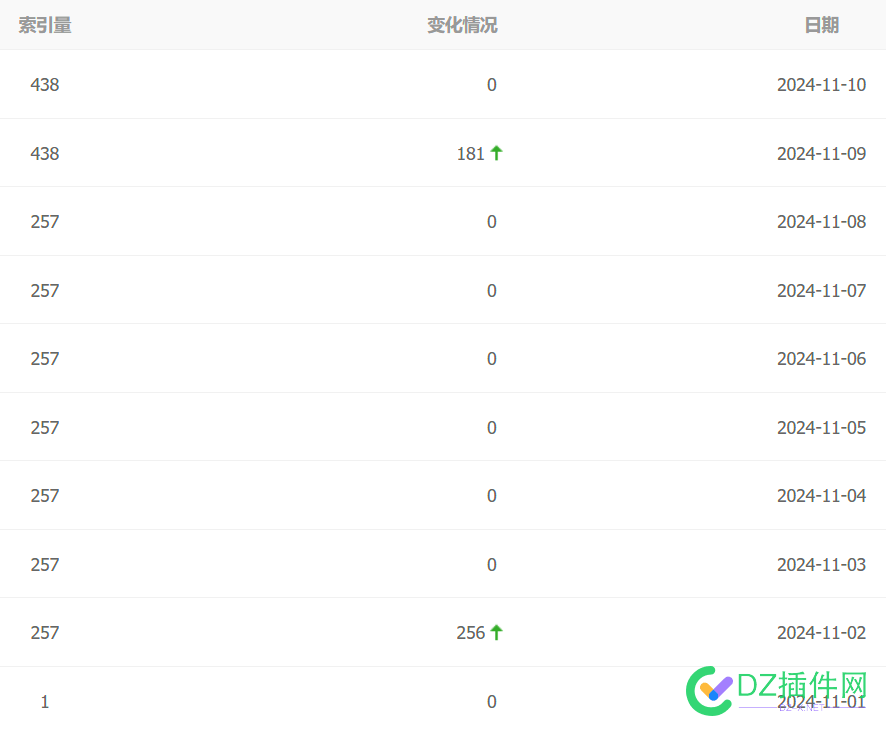Select index value 257 in the 2024-11-06 row

coord(45,359)
